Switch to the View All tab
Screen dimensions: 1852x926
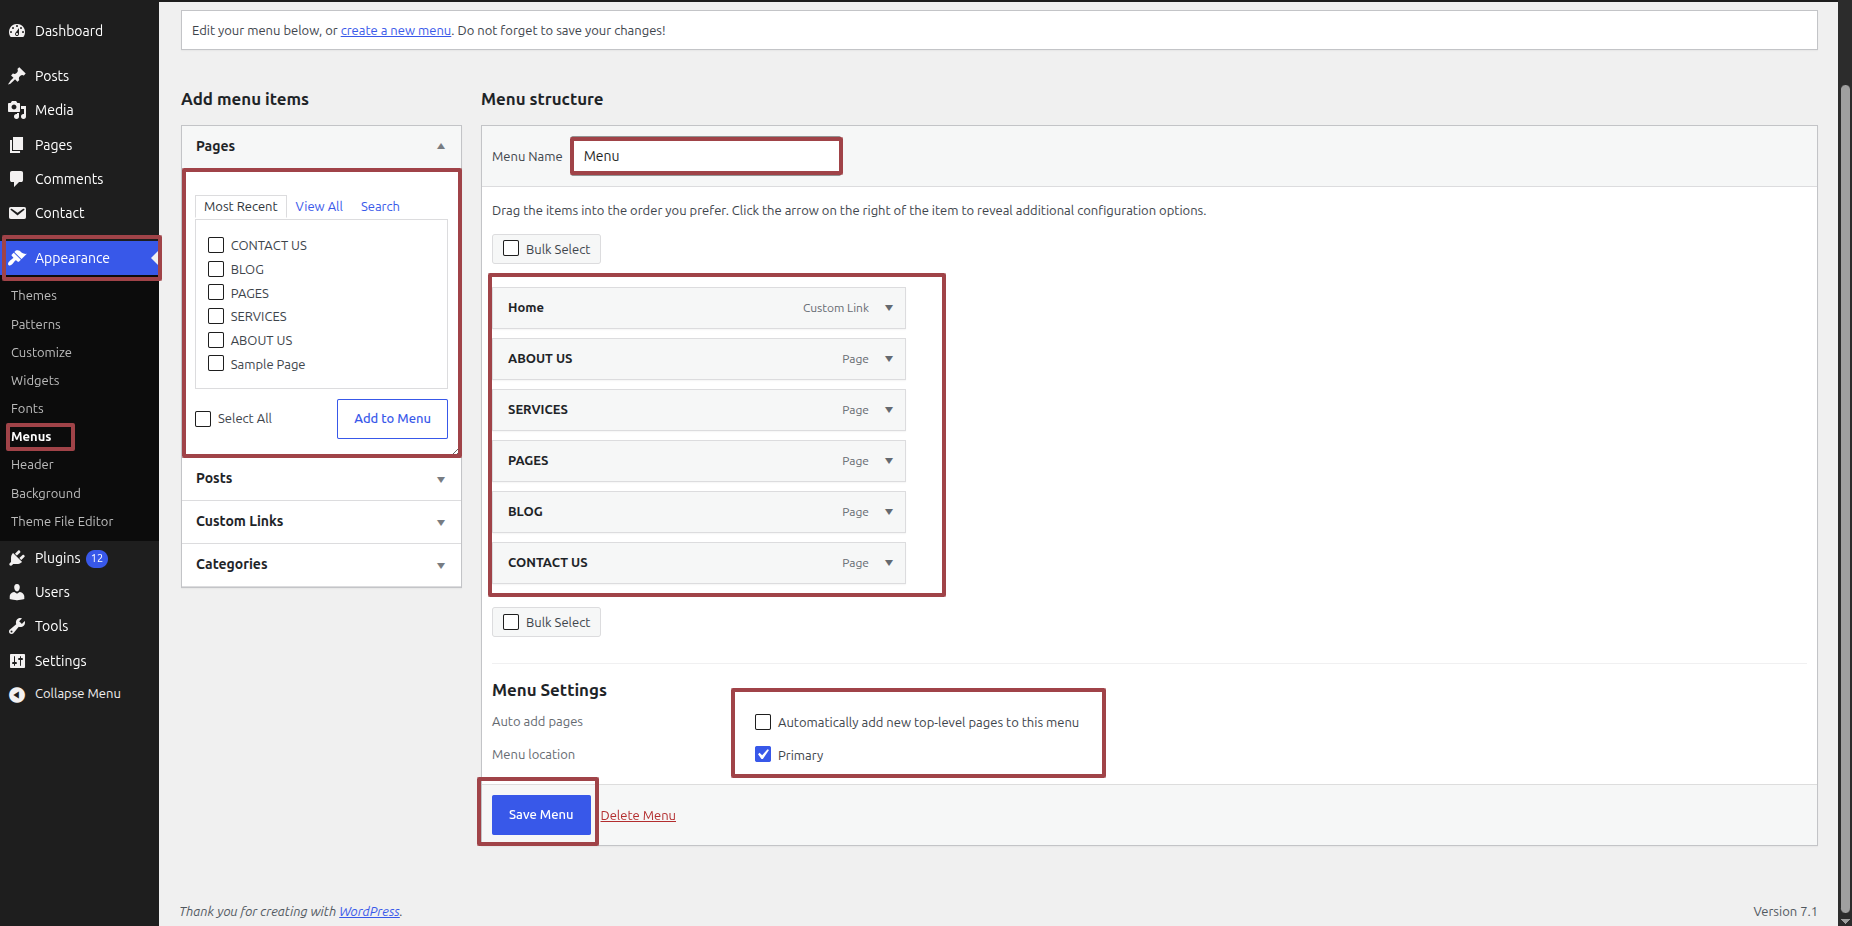tap(319, 206)
